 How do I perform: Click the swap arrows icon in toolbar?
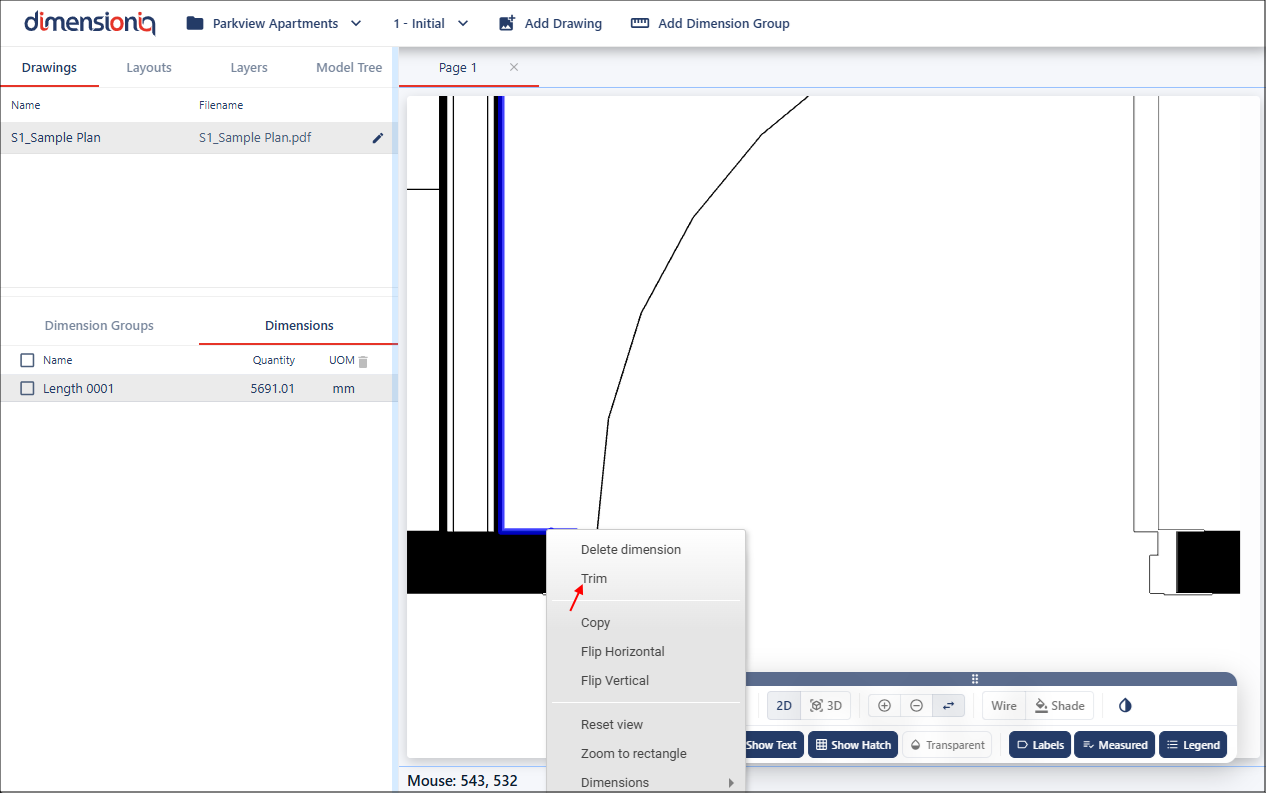[948, 706]
